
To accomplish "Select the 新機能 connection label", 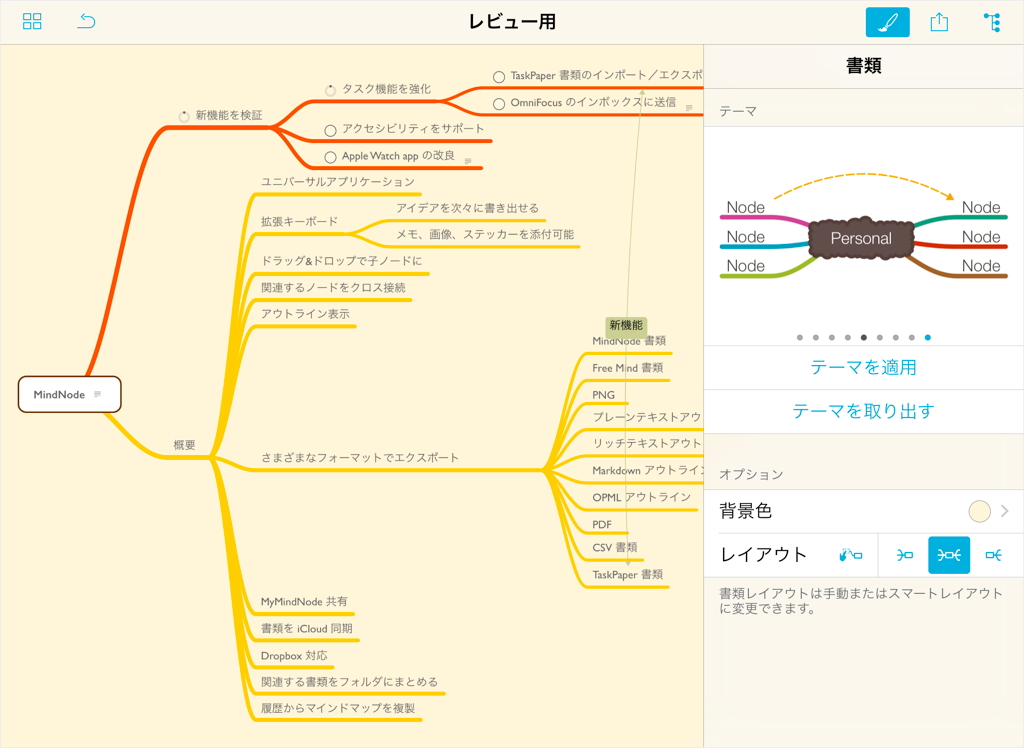I will click(x=626, y=325).
